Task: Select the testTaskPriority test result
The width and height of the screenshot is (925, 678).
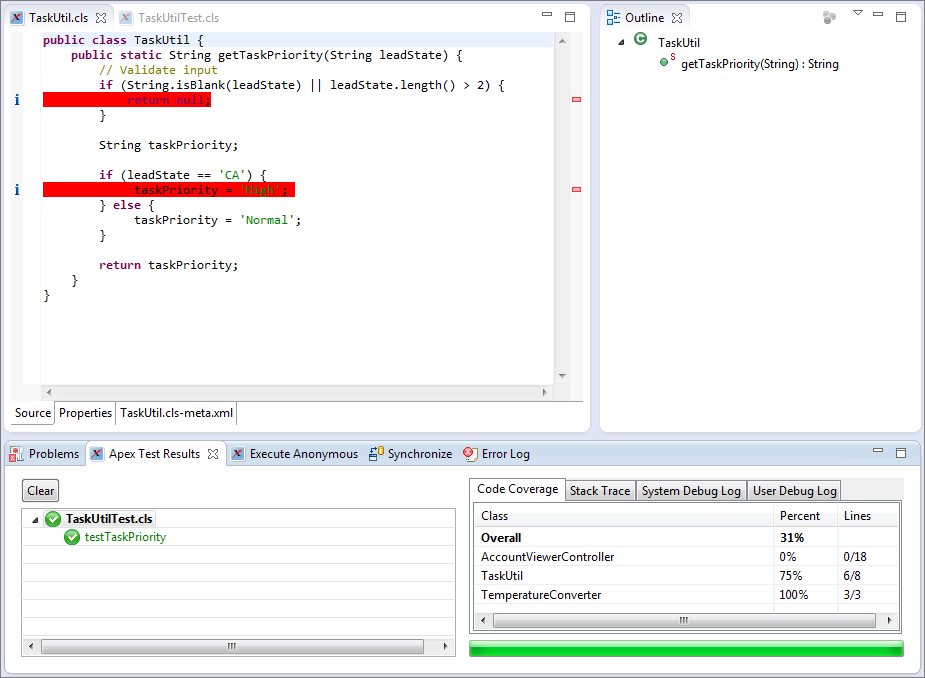Action: point(125,537)
